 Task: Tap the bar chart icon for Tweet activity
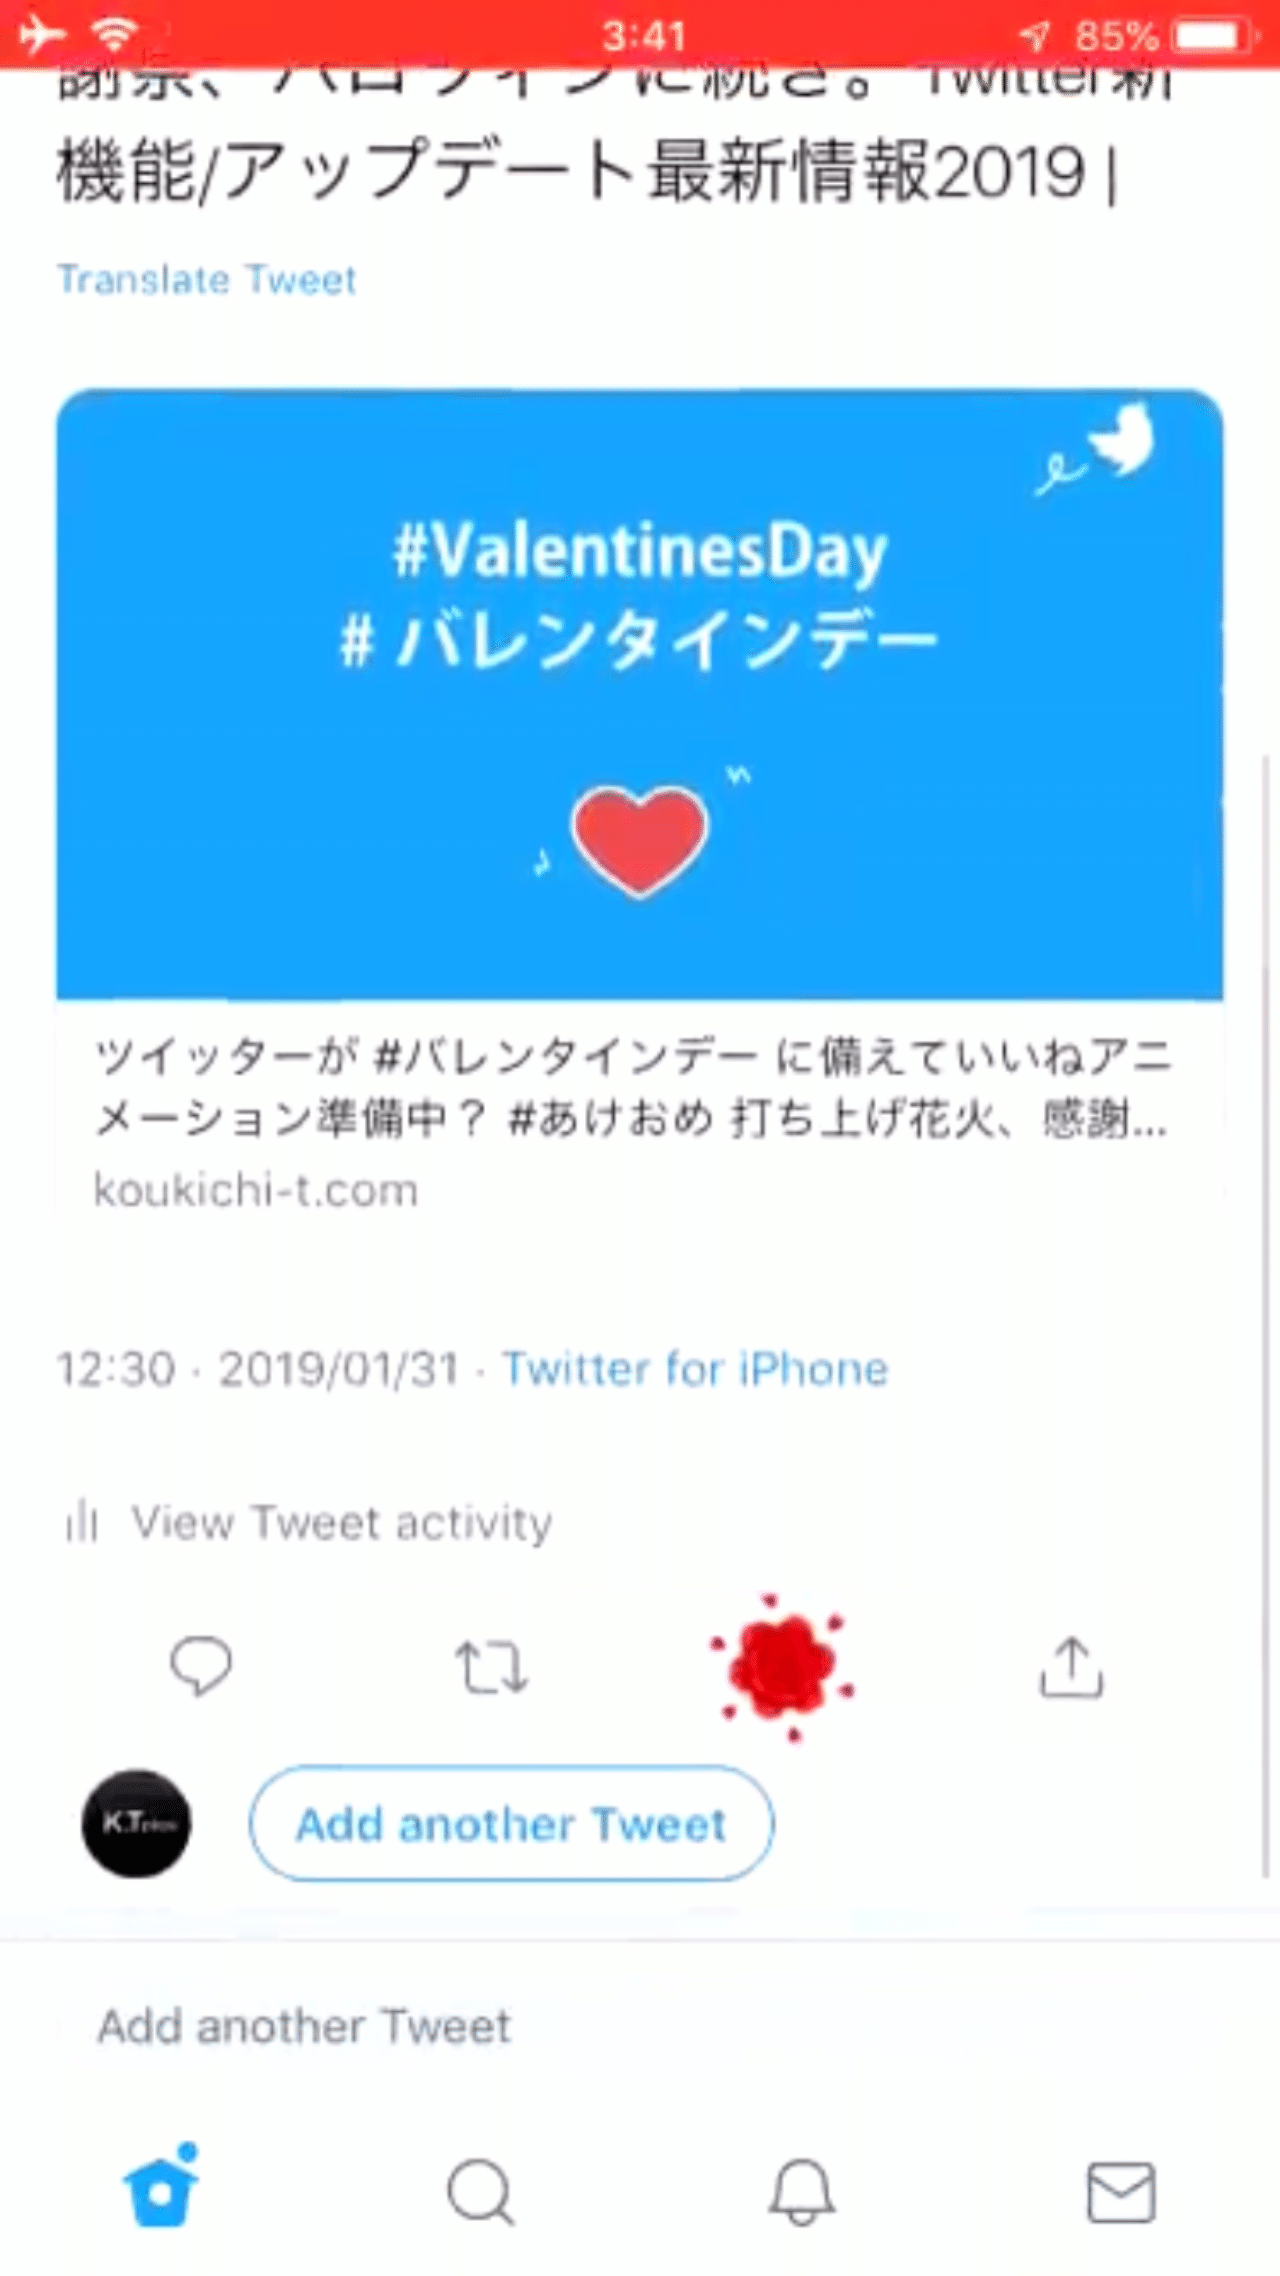point(85,1522)
